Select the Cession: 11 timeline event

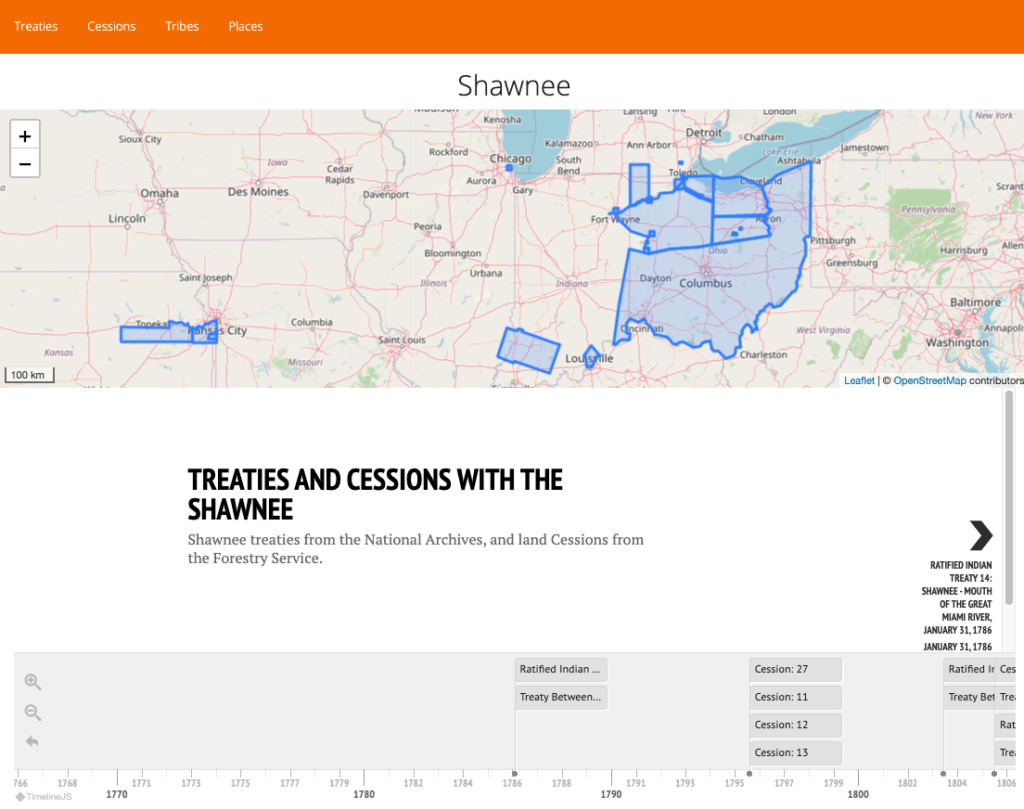[795, 697]
